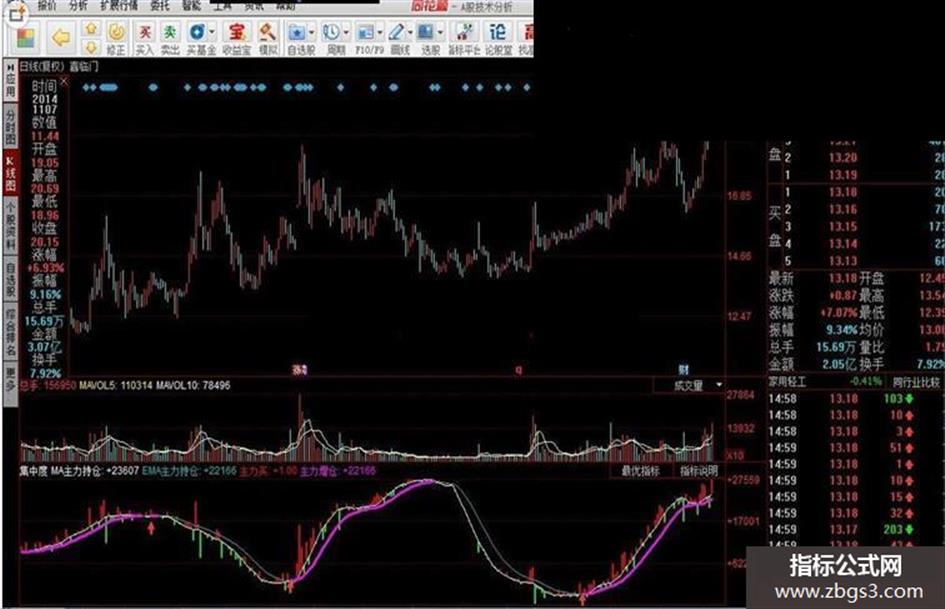This screenshot has width=945, height=609.
Task: Select the K线图 side tab
Action: click(10, 173)
